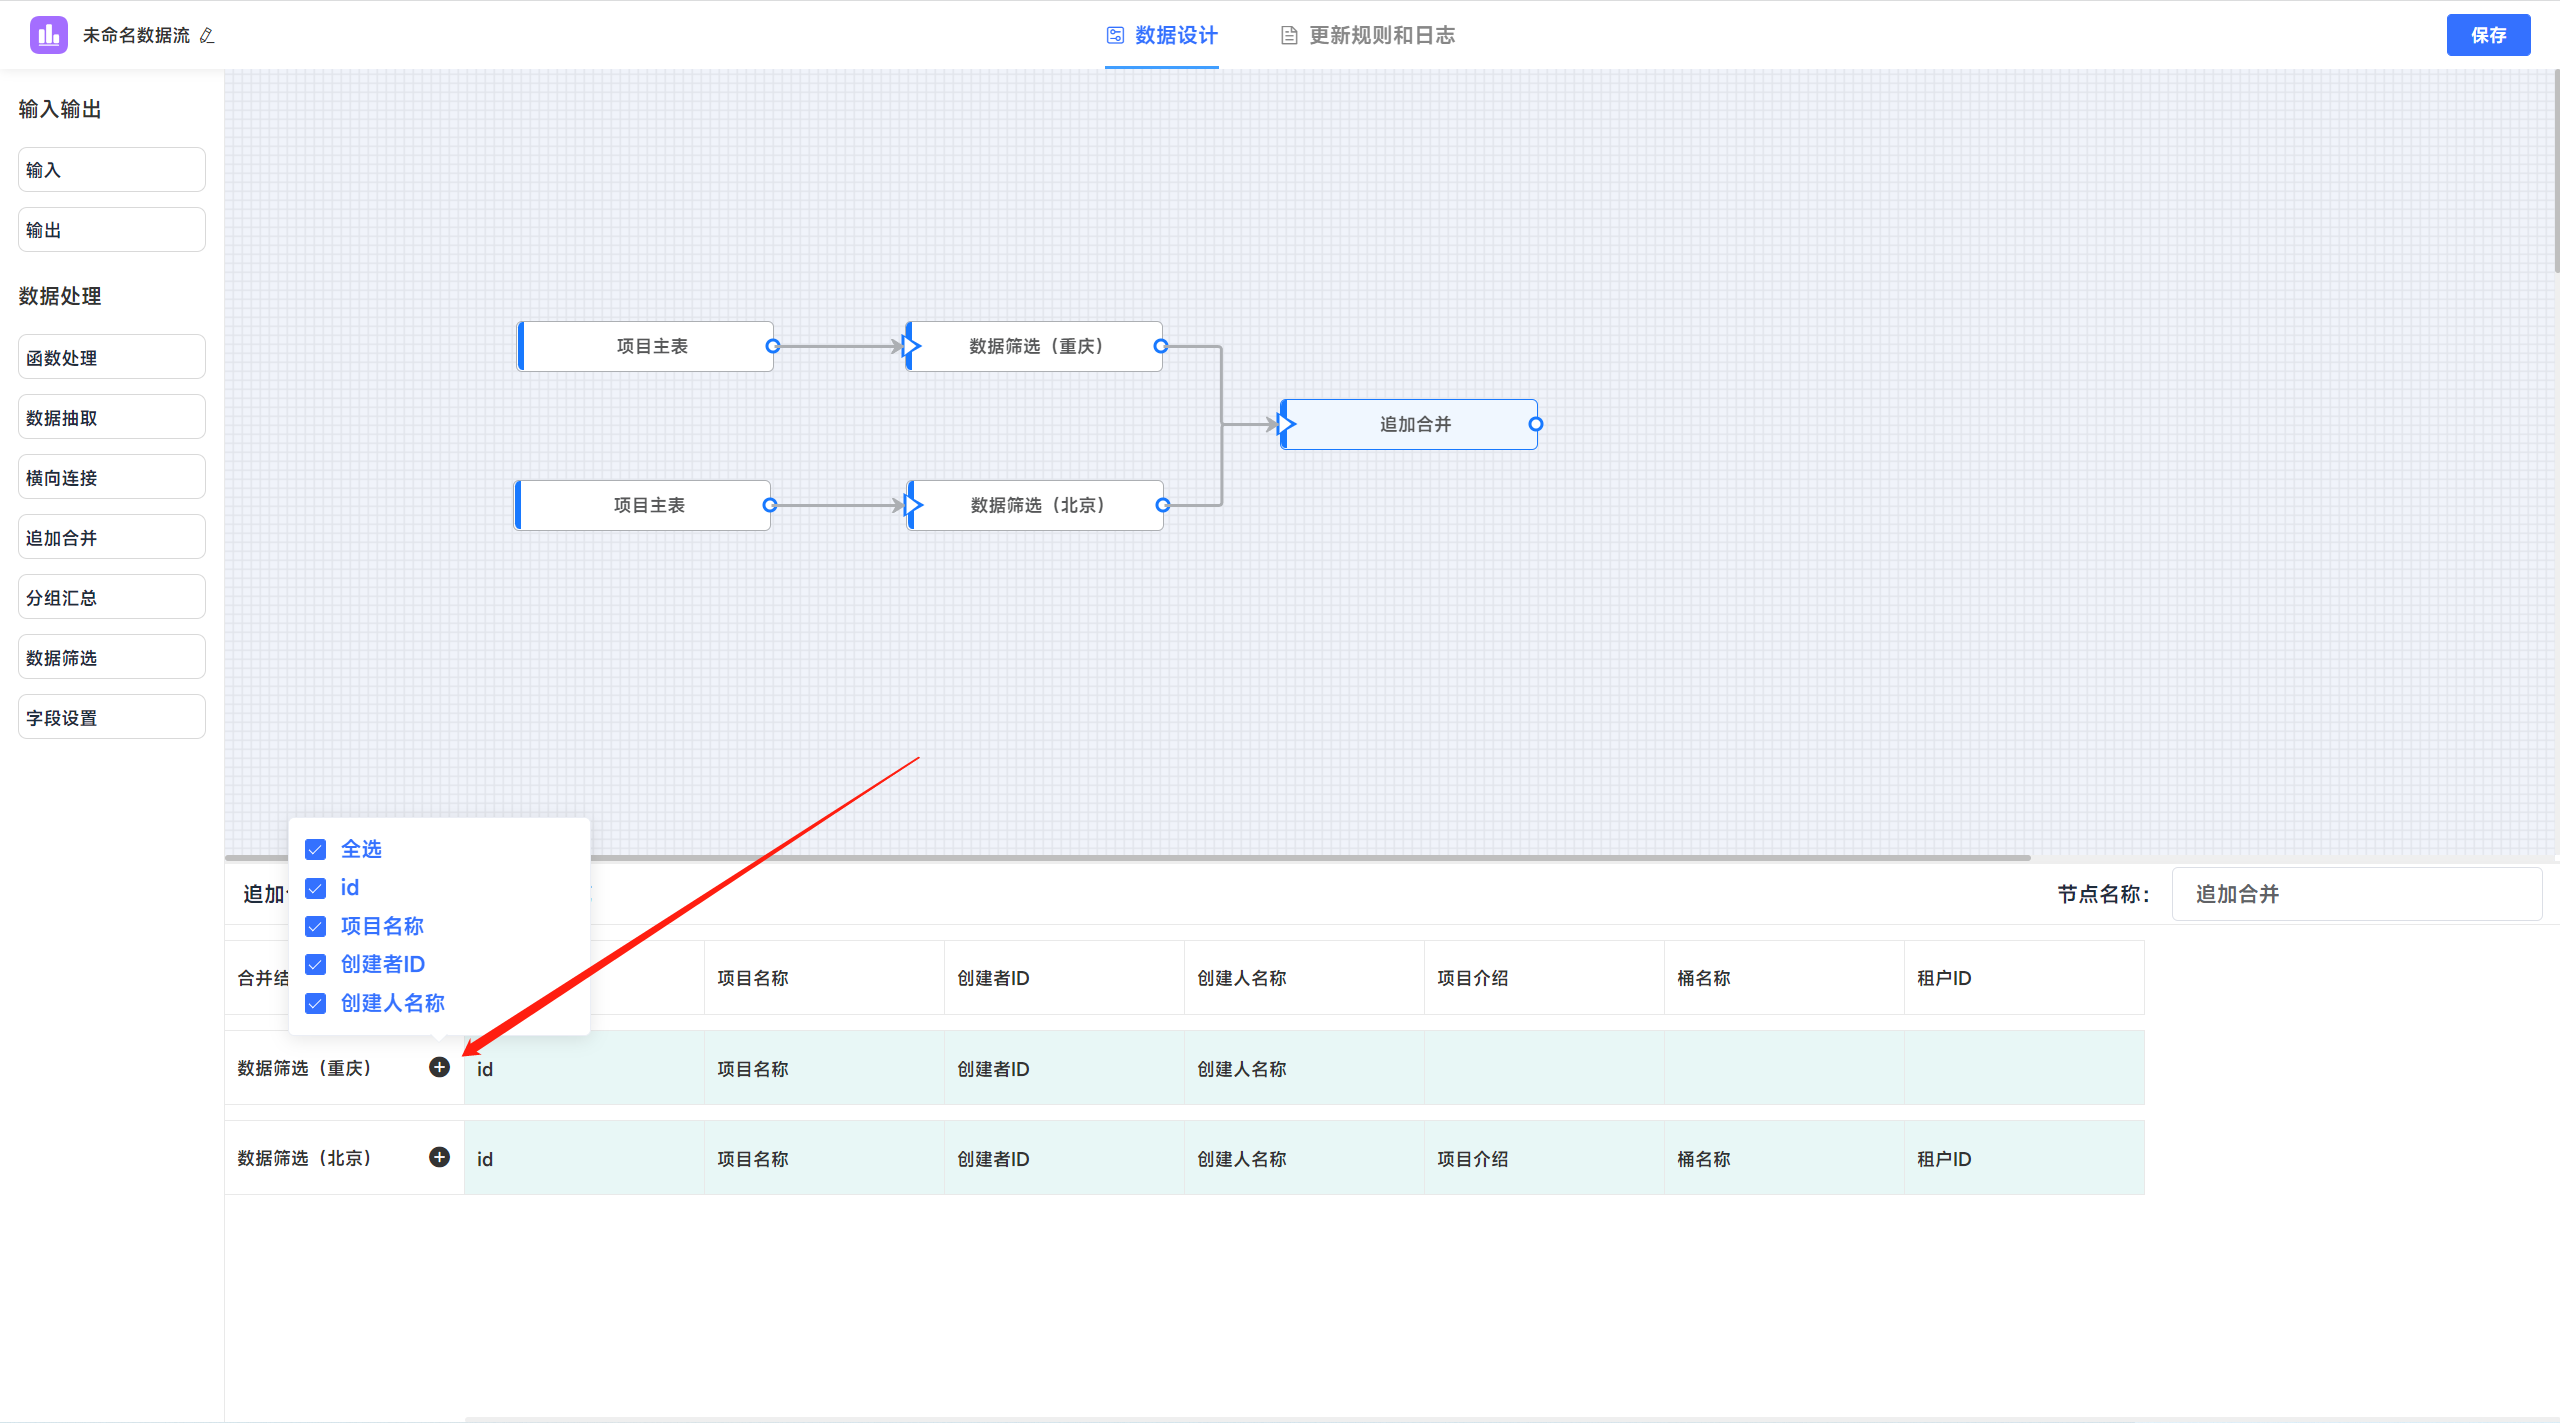
Task: Uncheck the 创建人名称 checkbox
Action: 315,1003
